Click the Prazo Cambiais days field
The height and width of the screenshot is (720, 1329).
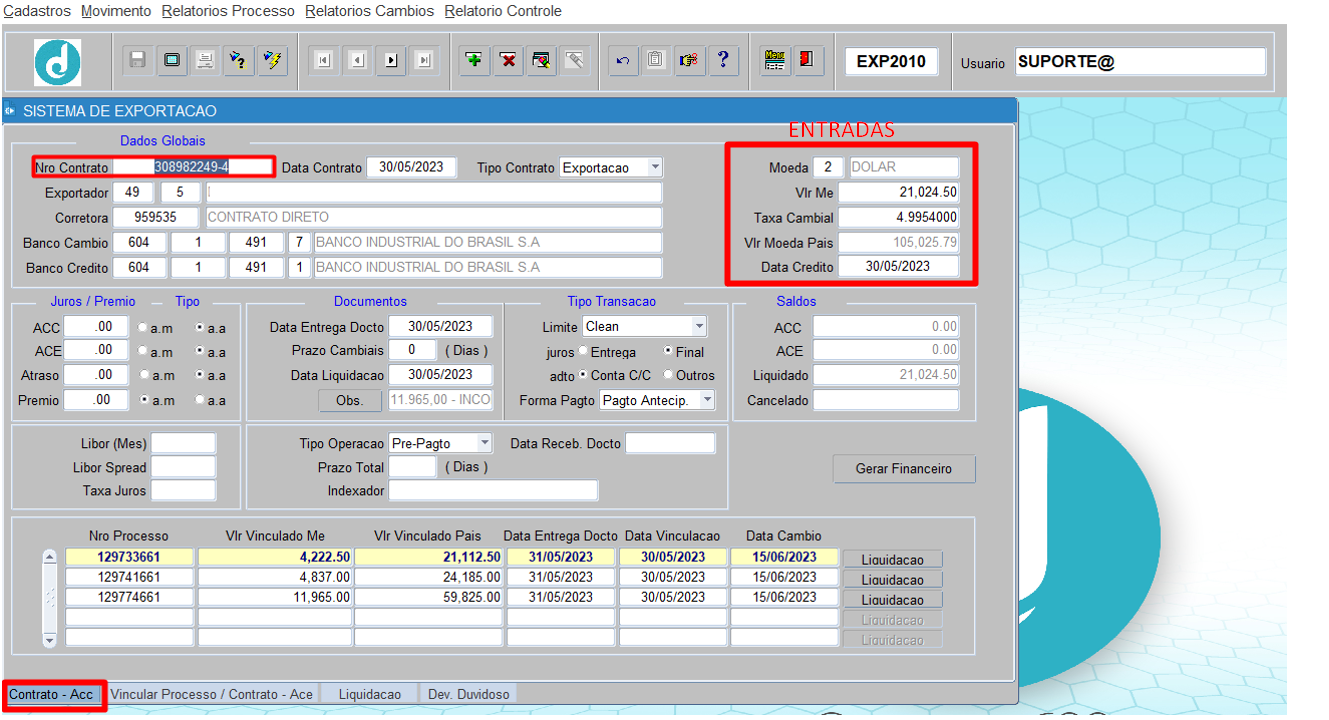pos(412,350)
